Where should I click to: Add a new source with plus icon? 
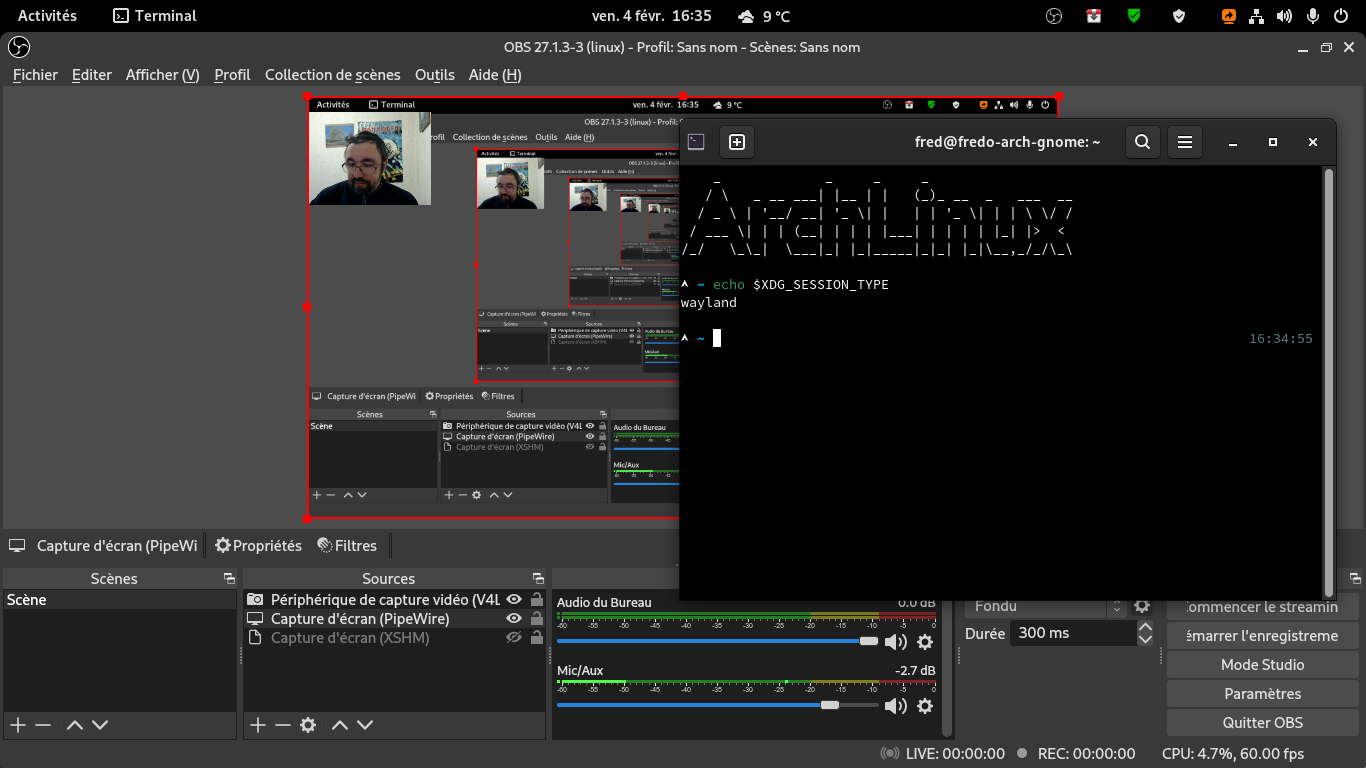point(258,725)
